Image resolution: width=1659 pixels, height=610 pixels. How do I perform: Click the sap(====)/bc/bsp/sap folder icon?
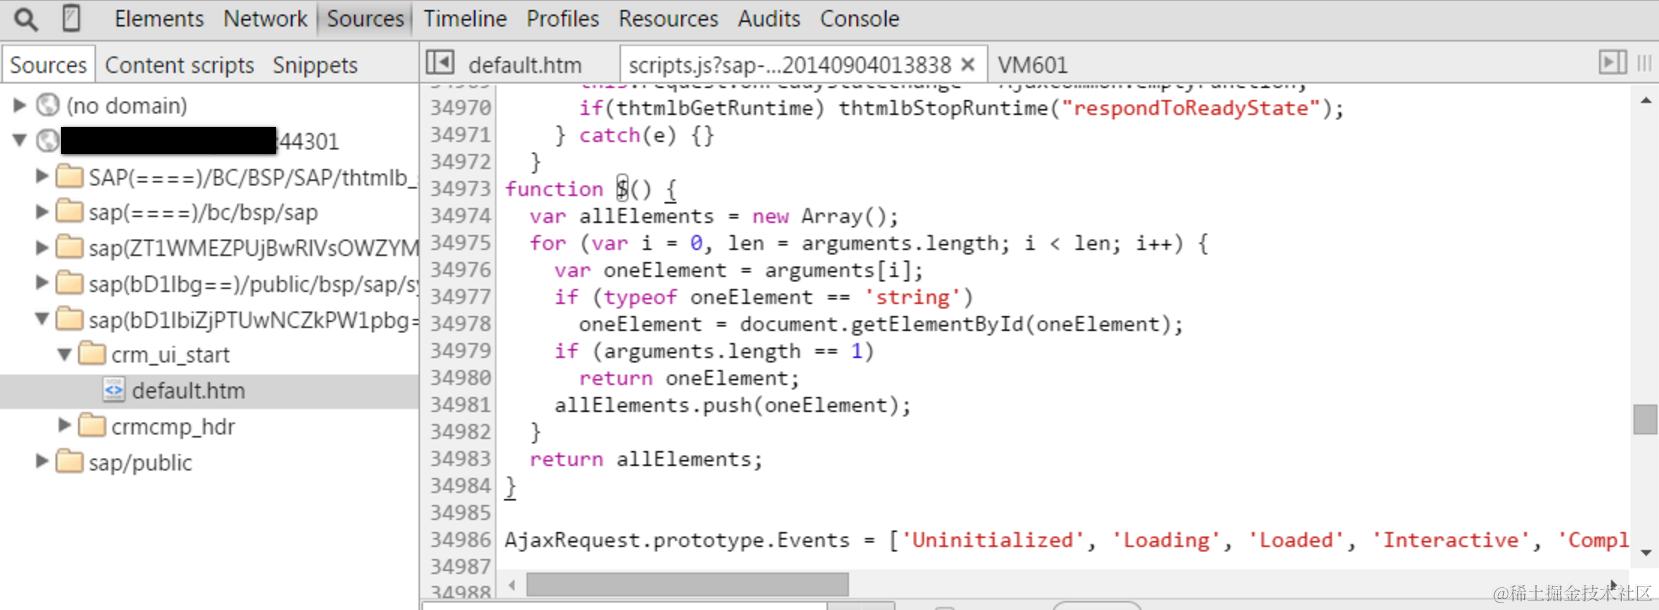[x=70, y=211]
